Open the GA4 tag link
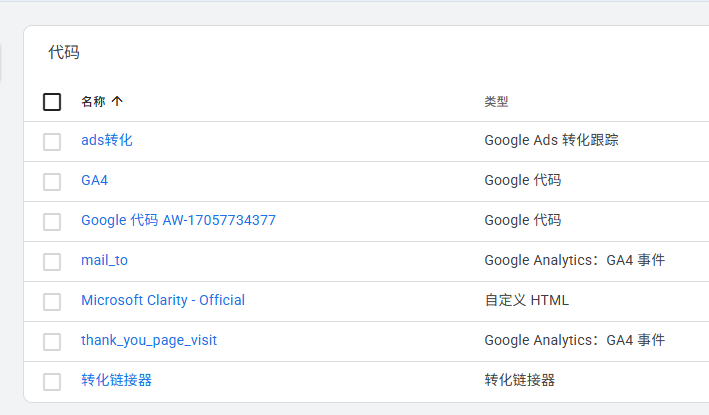Screen dimensions: 709x415 [94, 180]
